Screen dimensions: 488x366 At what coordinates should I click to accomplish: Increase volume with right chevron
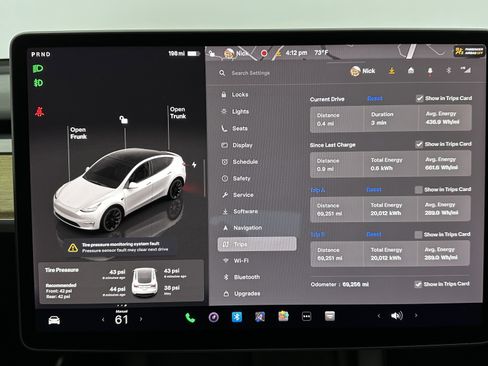416,315
